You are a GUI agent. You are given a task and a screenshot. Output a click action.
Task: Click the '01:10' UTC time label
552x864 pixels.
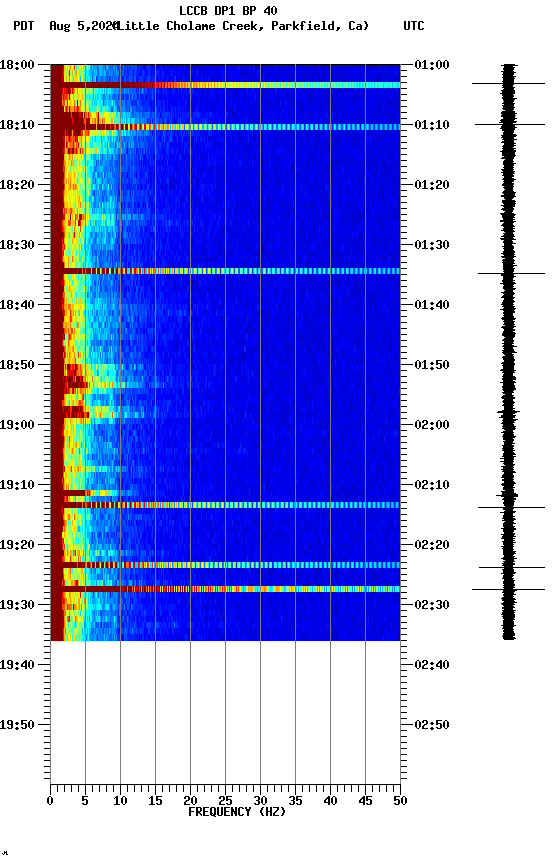pyautogui.click(x=432, y=125)
